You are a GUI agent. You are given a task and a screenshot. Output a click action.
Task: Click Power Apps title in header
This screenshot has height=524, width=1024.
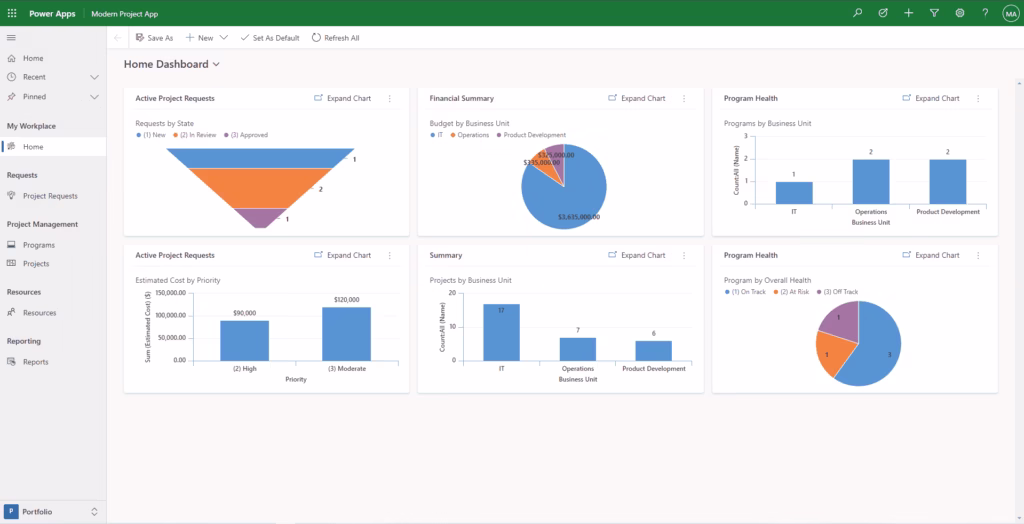52,14
